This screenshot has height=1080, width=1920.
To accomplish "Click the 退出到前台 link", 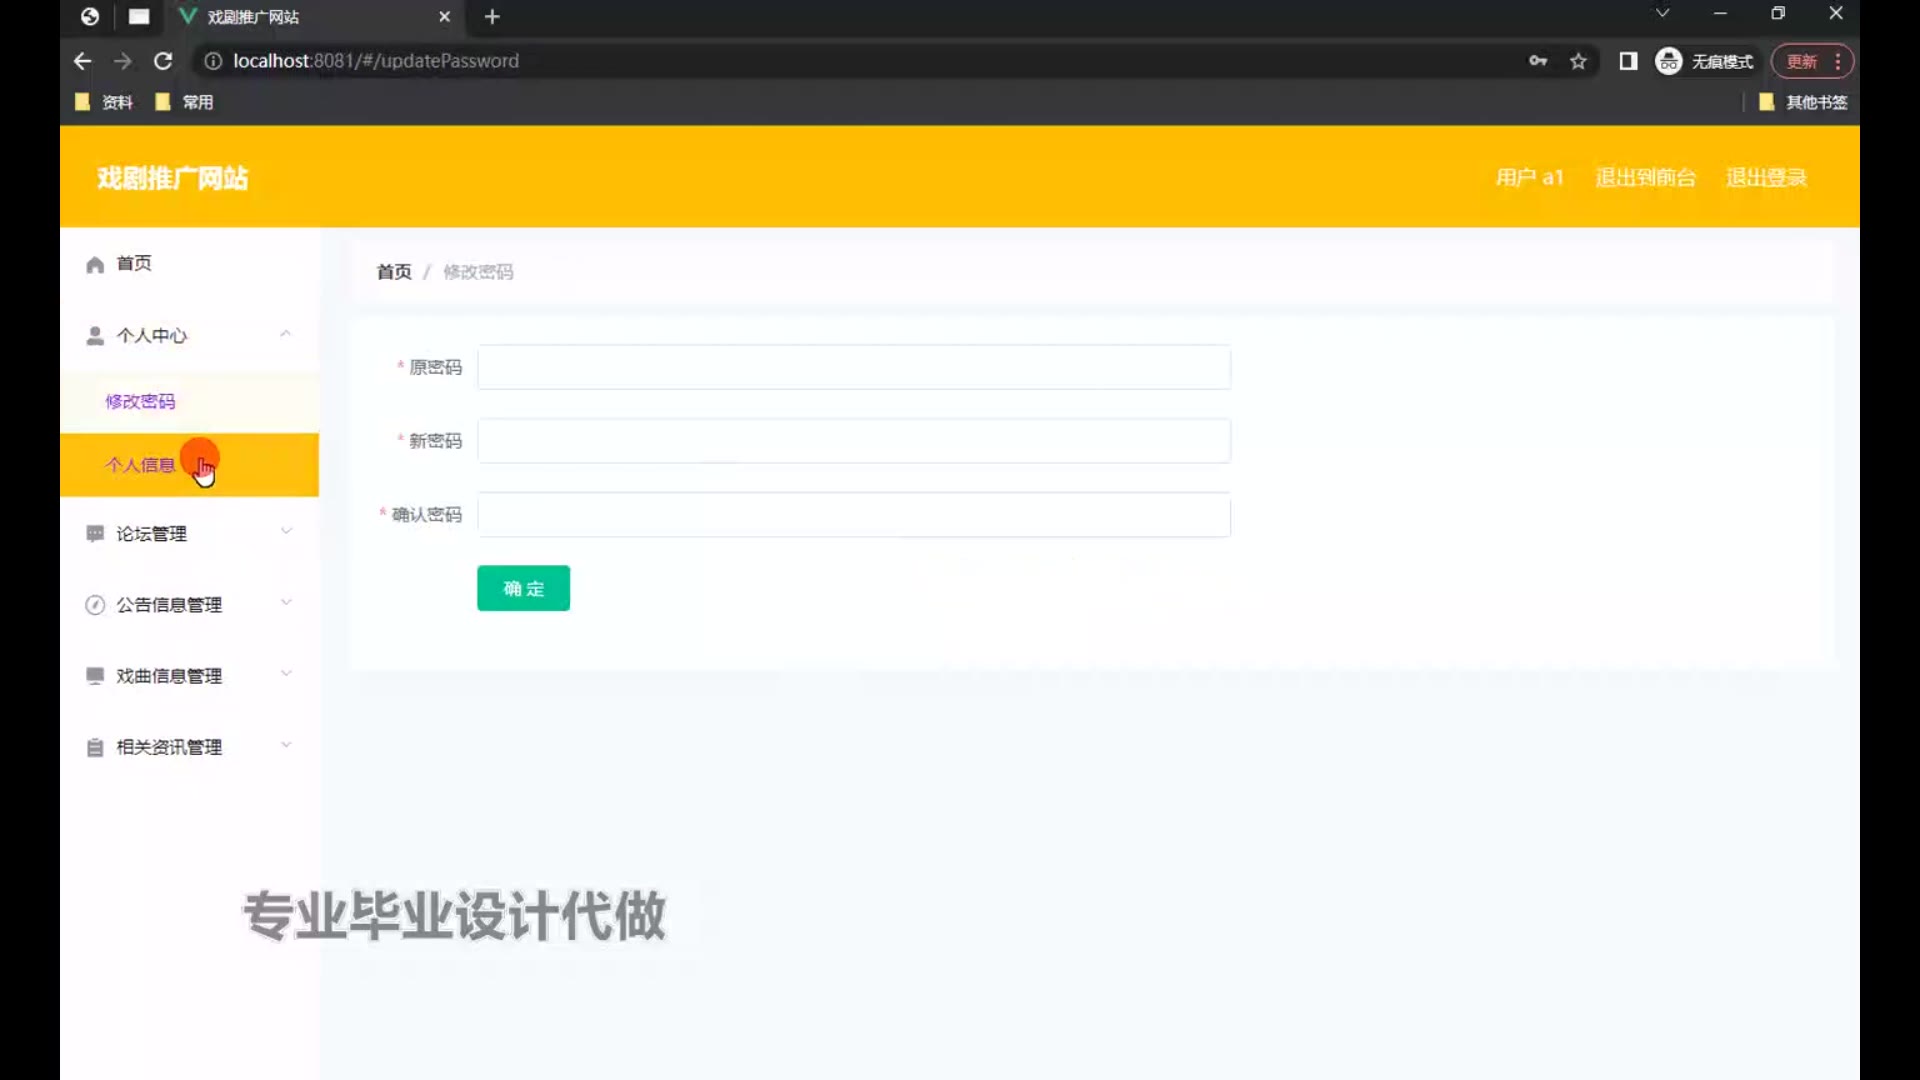I will click(1645, 178).
